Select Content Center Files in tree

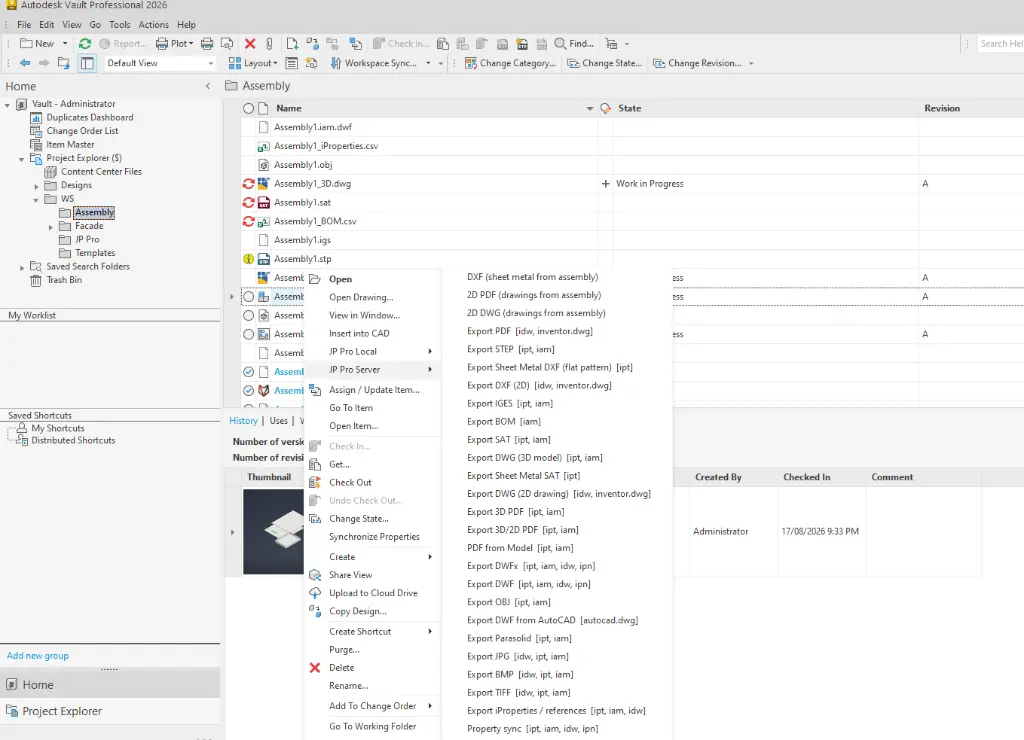point(101,172)
